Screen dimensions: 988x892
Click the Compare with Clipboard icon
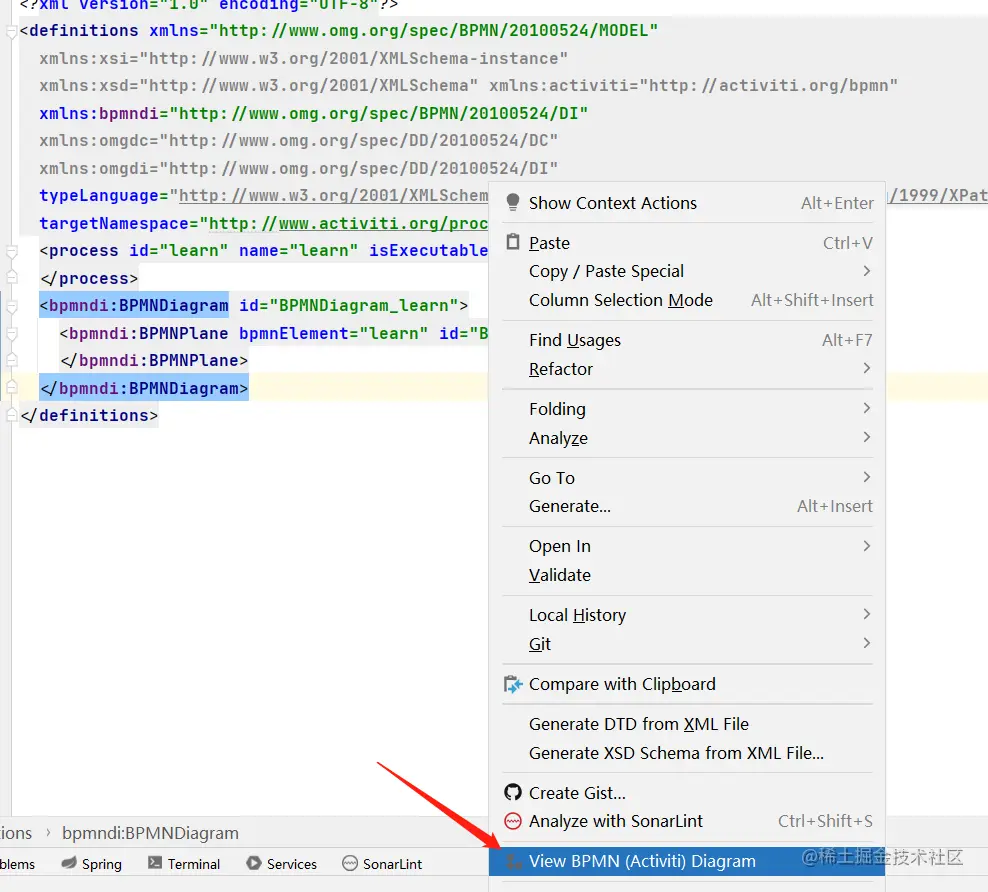[514, 684]
